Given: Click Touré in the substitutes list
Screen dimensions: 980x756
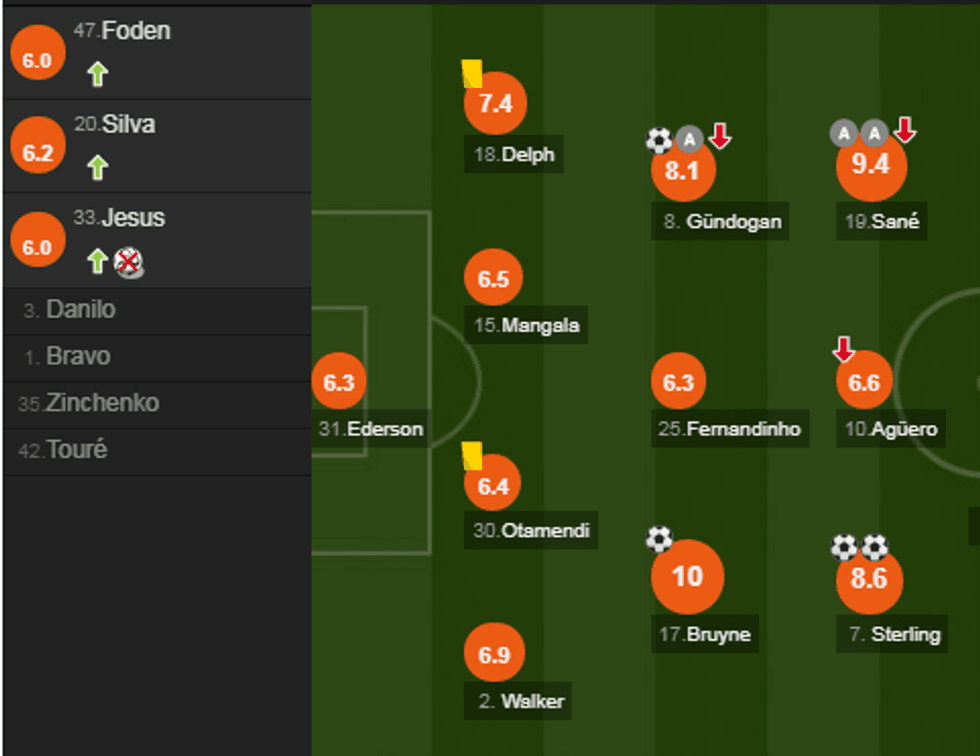Looking at the screenshot, I should pyautogui.click(x=76, y=450).
